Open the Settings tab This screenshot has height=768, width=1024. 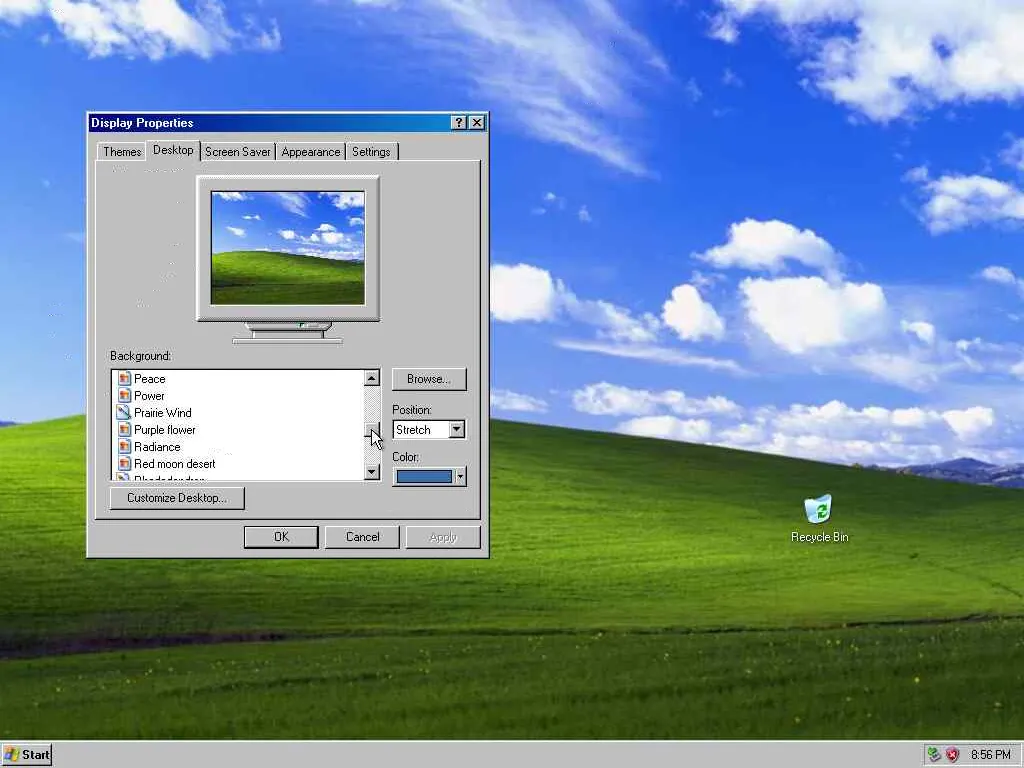[x=371, y=152]
